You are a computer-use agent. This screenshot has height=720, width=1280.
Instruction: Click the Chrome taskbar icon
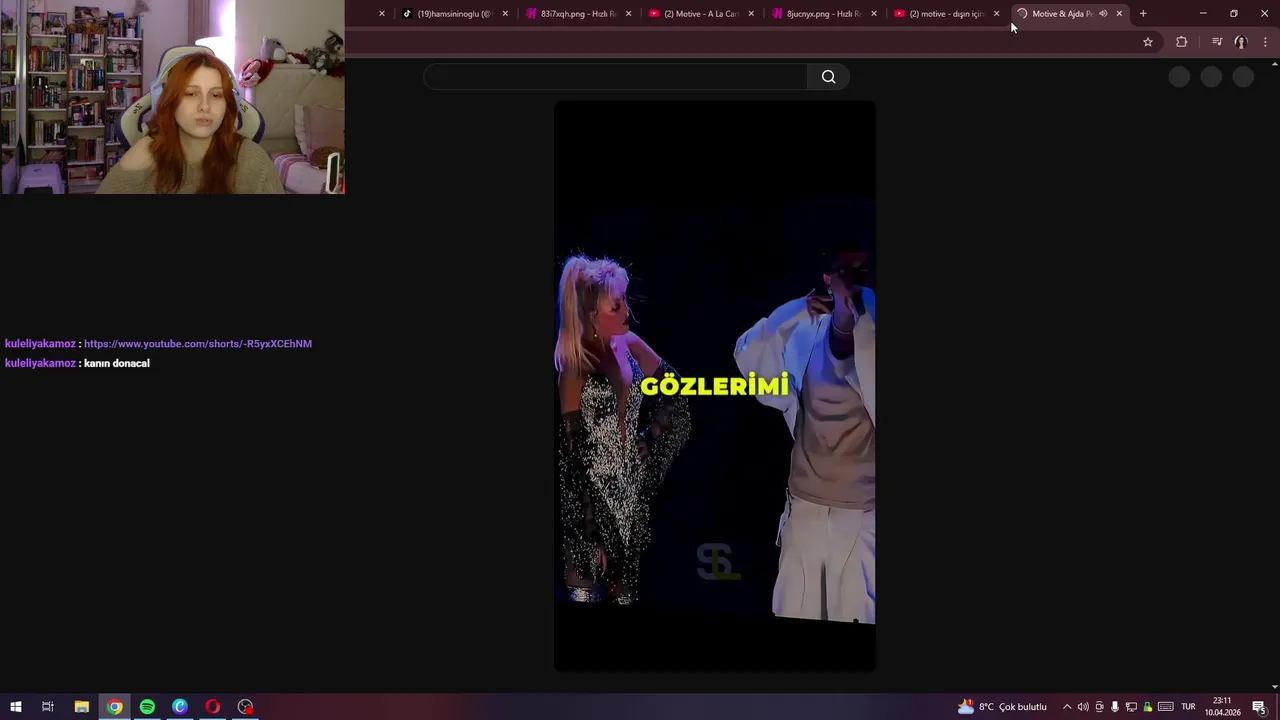tap(115, 707)
